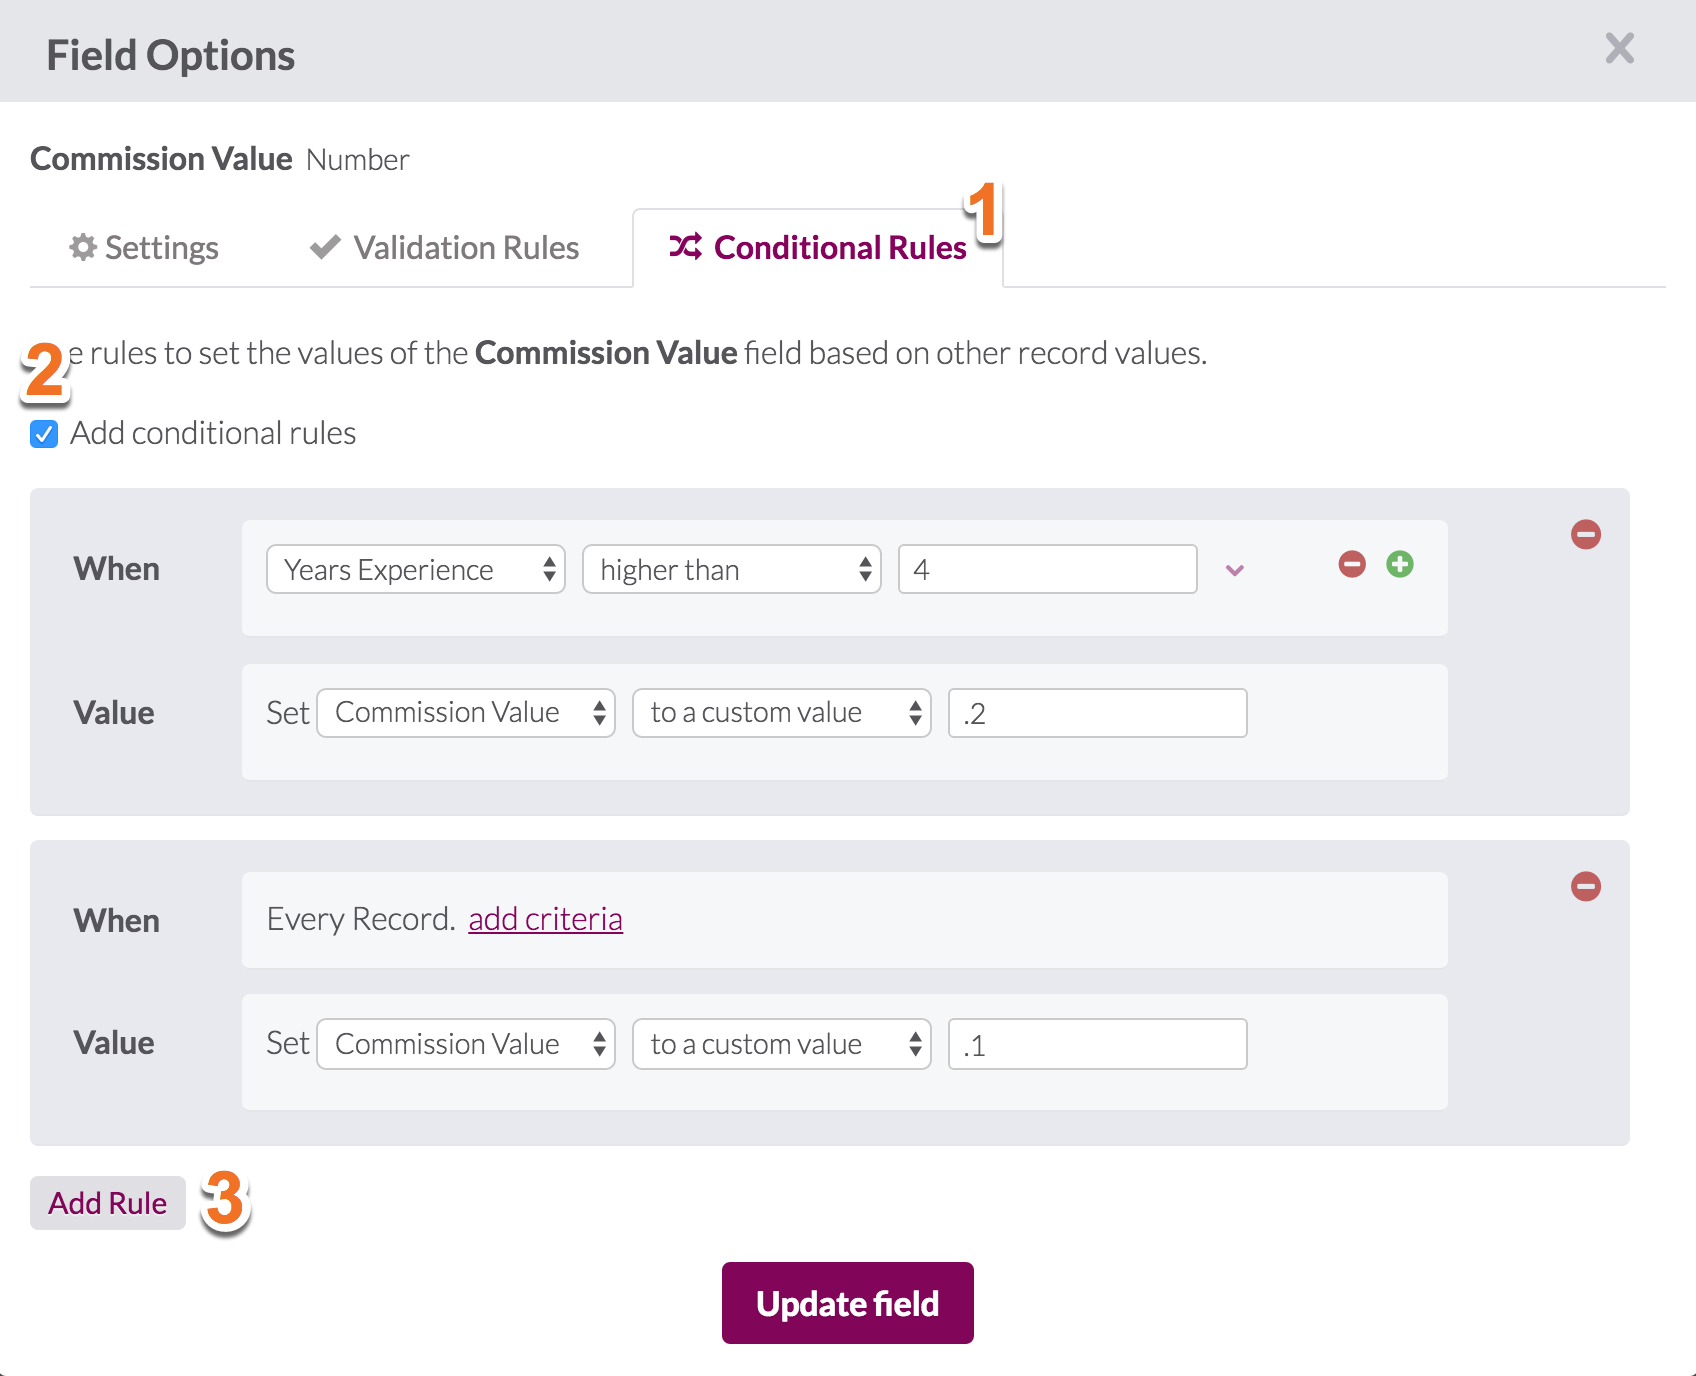This screenshot has width=1696, height=1376.
Task: Click the Add Rule button
Action: click(x=108, y=1203)
